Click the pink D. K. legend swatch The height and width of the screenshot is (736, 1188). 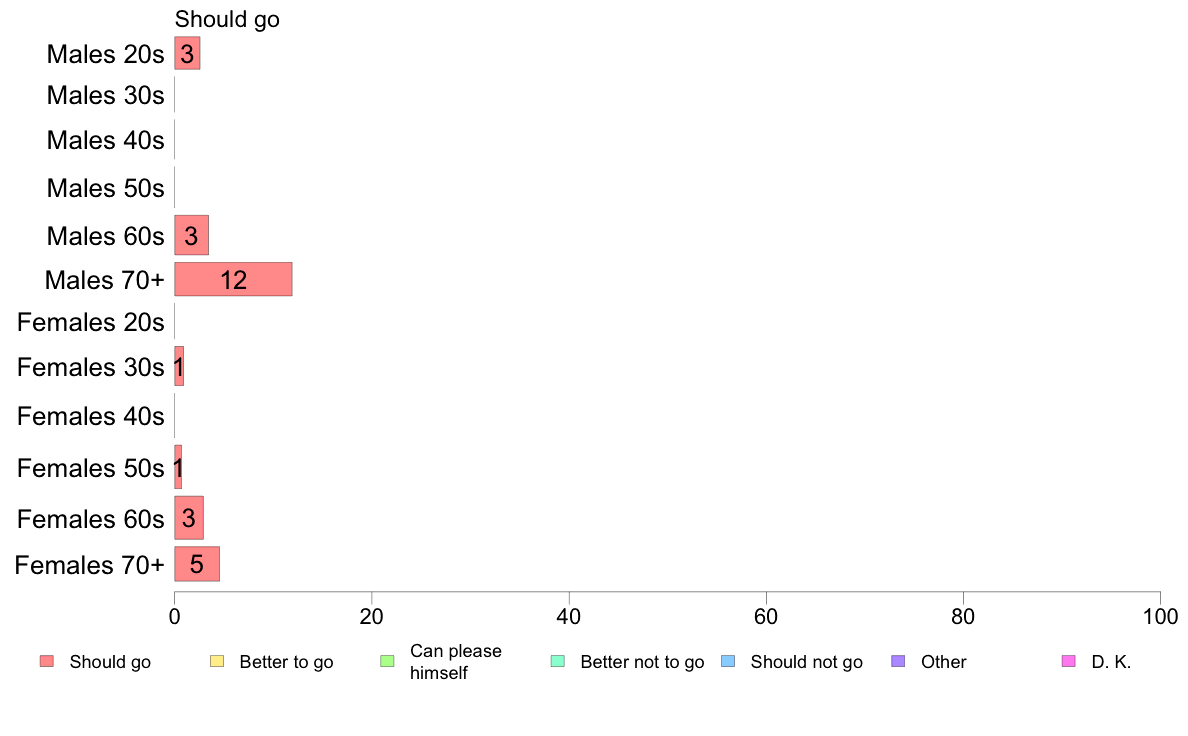(1069, 661)
